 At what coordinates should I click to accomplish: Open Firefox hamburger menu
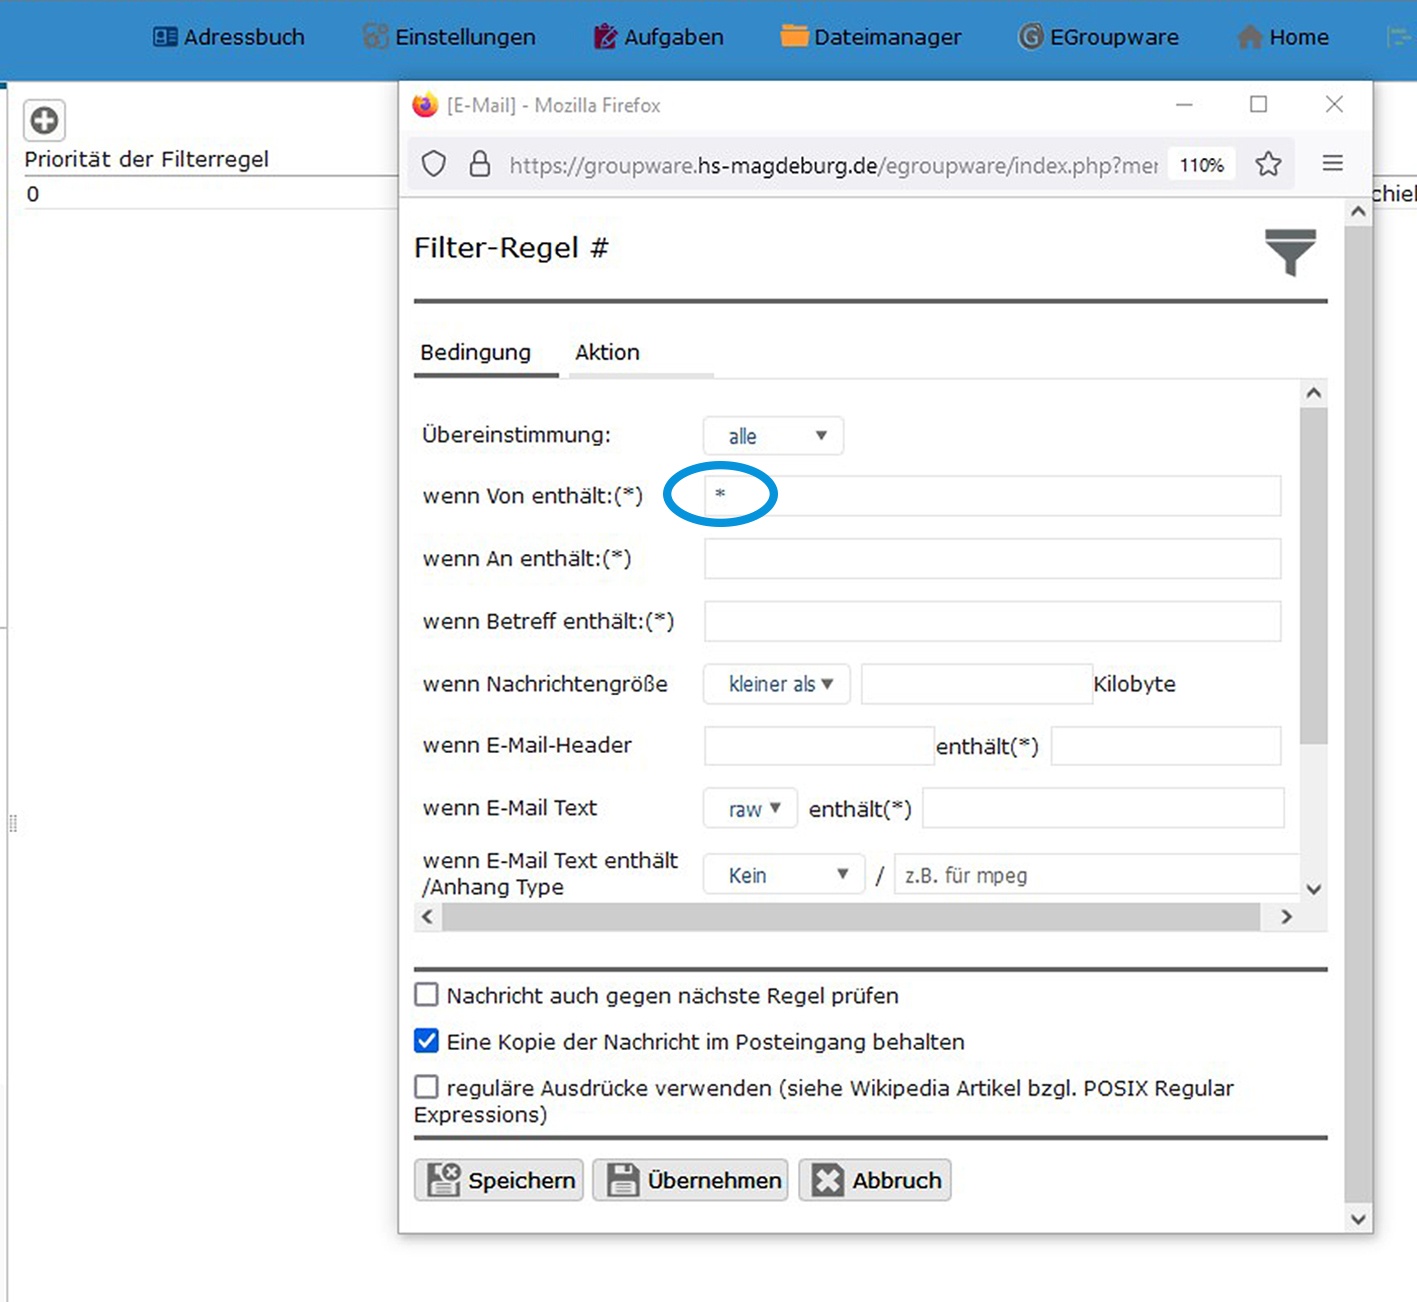point(1332,164)
